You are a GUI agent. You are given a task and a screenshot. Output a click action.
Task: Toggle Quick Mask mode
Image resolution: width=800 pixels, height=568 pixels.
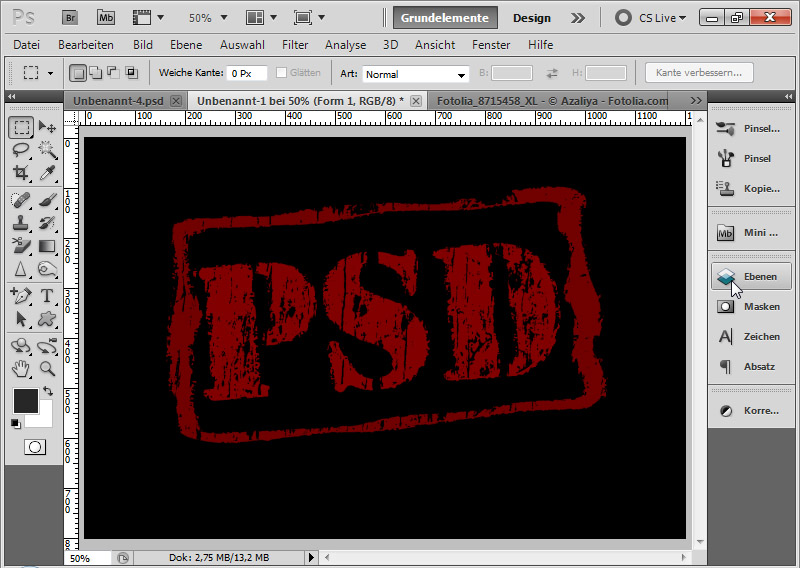pyautogui.click(x=35, y=447)
